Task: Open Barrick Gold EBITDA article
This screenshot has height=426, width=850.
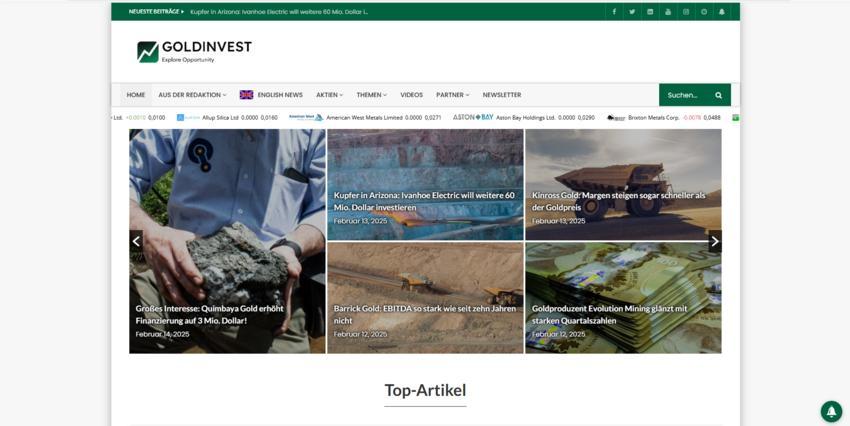Action: tap(424, 314)
